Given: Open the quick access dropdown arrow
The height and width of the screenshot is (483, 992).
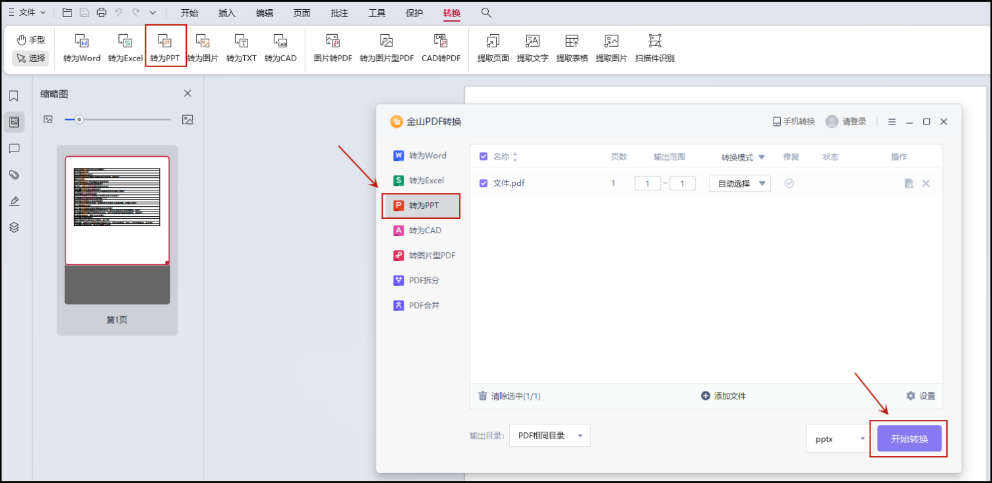Looking at the screenshot, I should pos(153,13).
